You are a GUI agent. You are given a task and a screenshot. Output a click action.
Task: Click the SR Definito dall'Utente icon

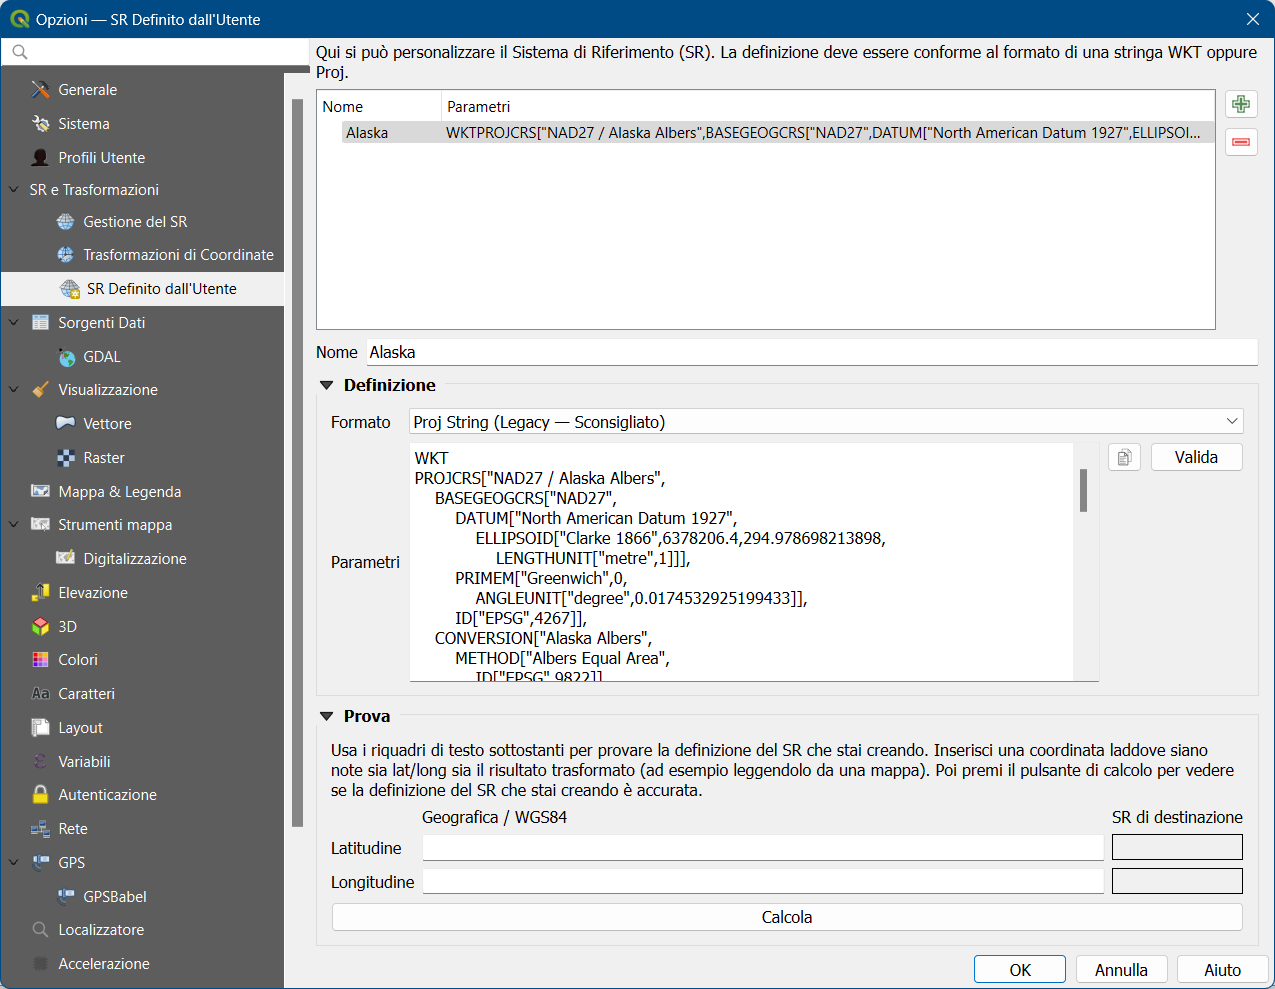70,289
